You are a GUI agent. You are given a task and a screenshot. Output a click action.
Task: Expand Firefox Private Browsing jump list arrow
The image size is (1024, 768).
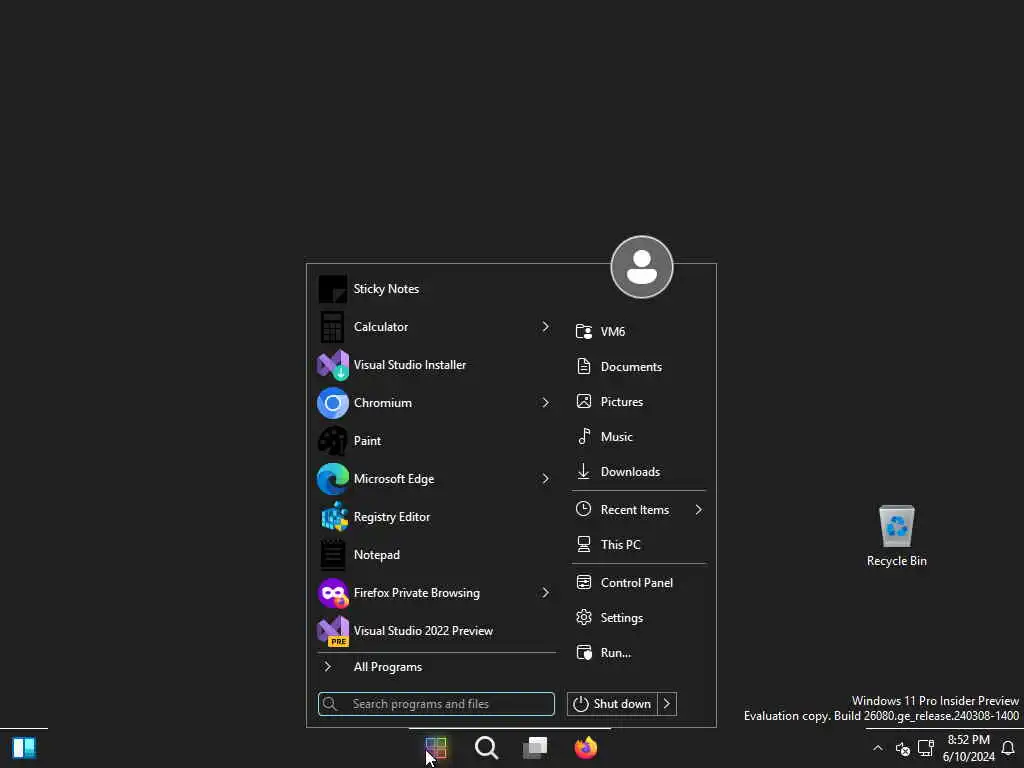tap(545, 593)
